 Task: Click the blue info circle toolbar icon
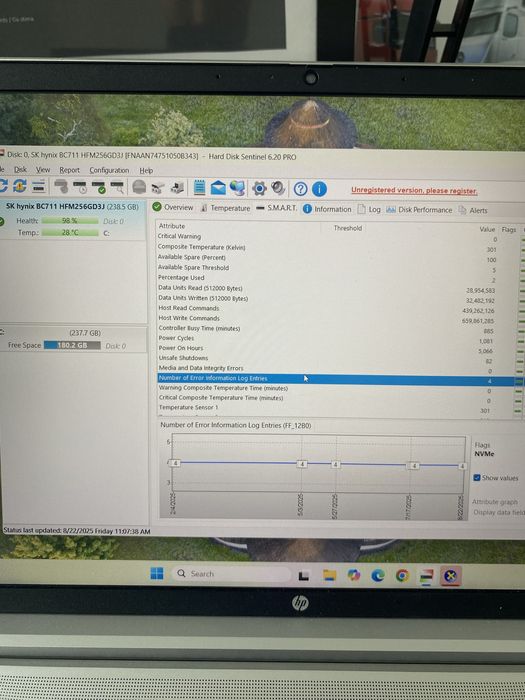[x=319, y=189]
